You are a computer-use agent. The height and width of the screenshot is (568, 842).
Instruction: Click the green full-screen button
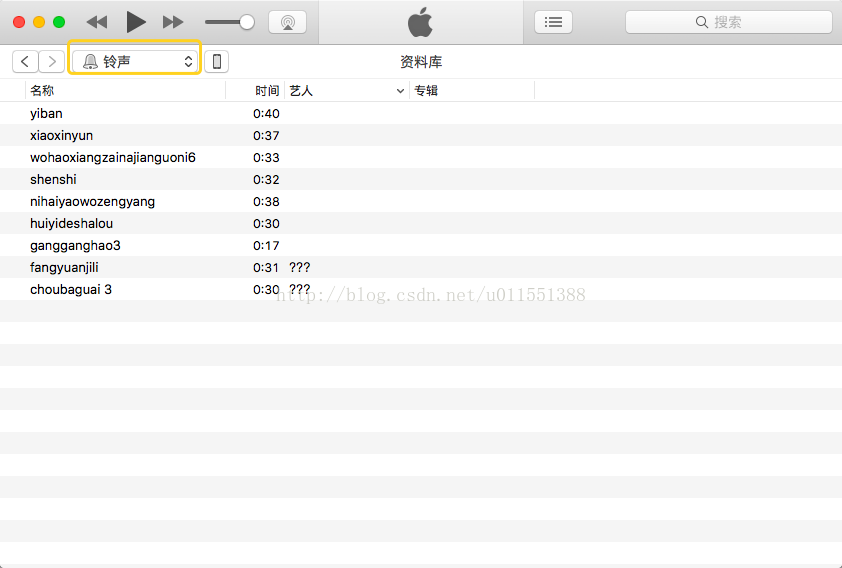59,22
